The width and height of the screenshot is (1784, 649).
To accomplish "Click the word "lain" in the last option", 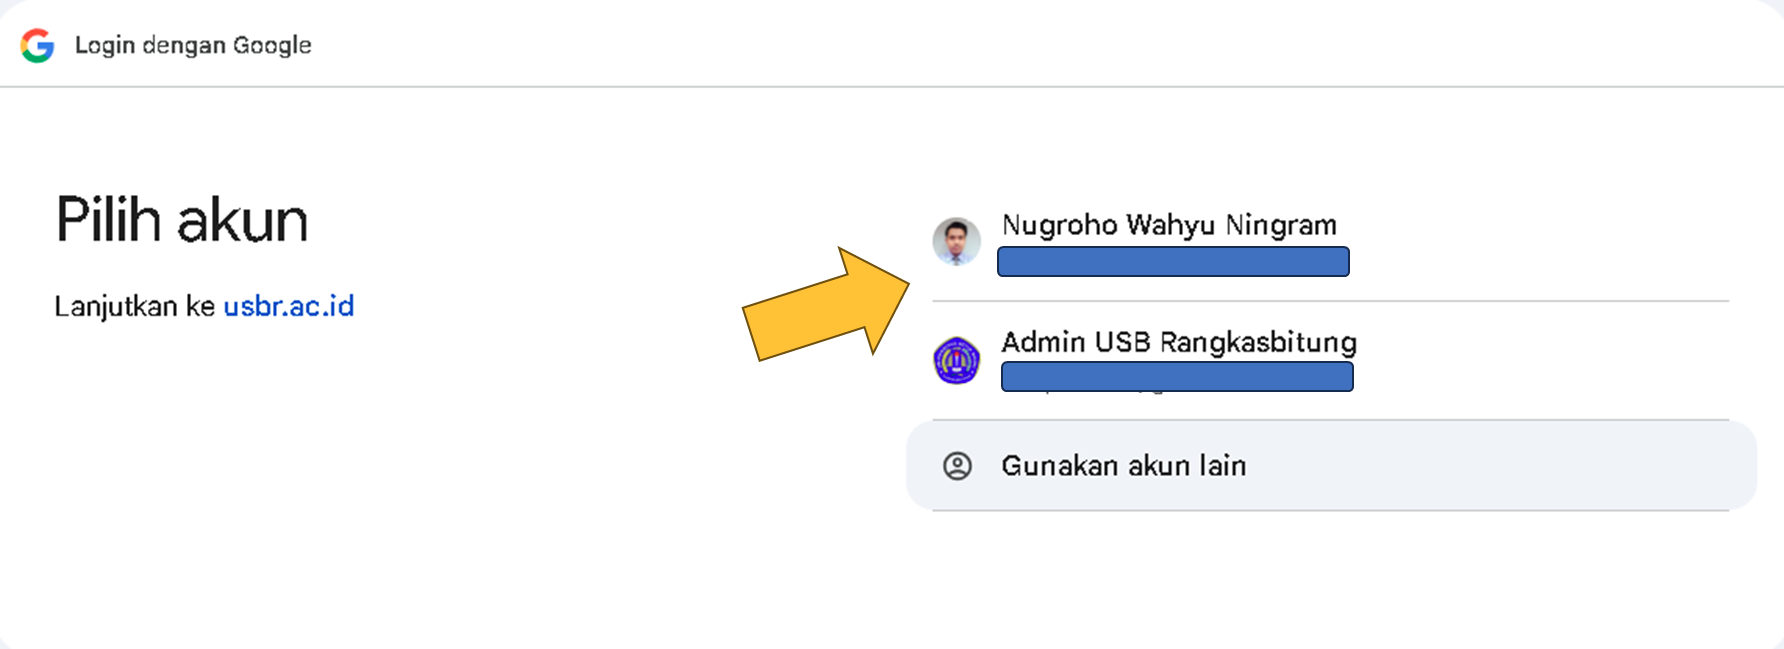I will point(1222,466).
